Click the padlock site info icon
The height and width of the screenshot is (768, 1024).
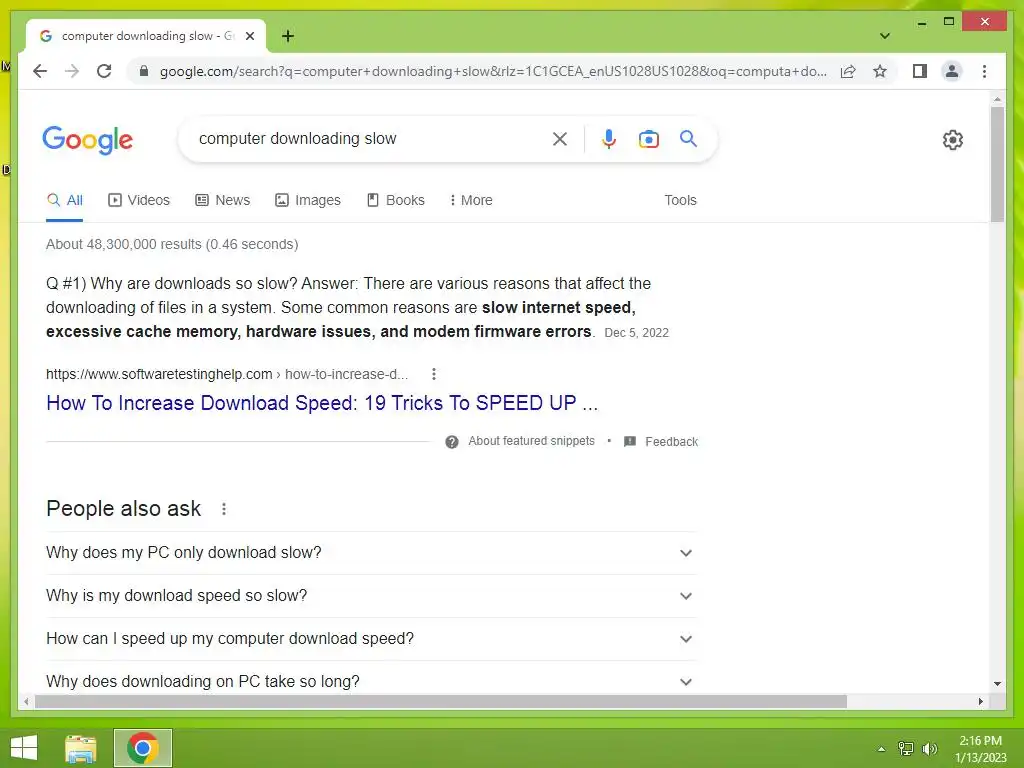pyautogui.click(x=144, y=71)
